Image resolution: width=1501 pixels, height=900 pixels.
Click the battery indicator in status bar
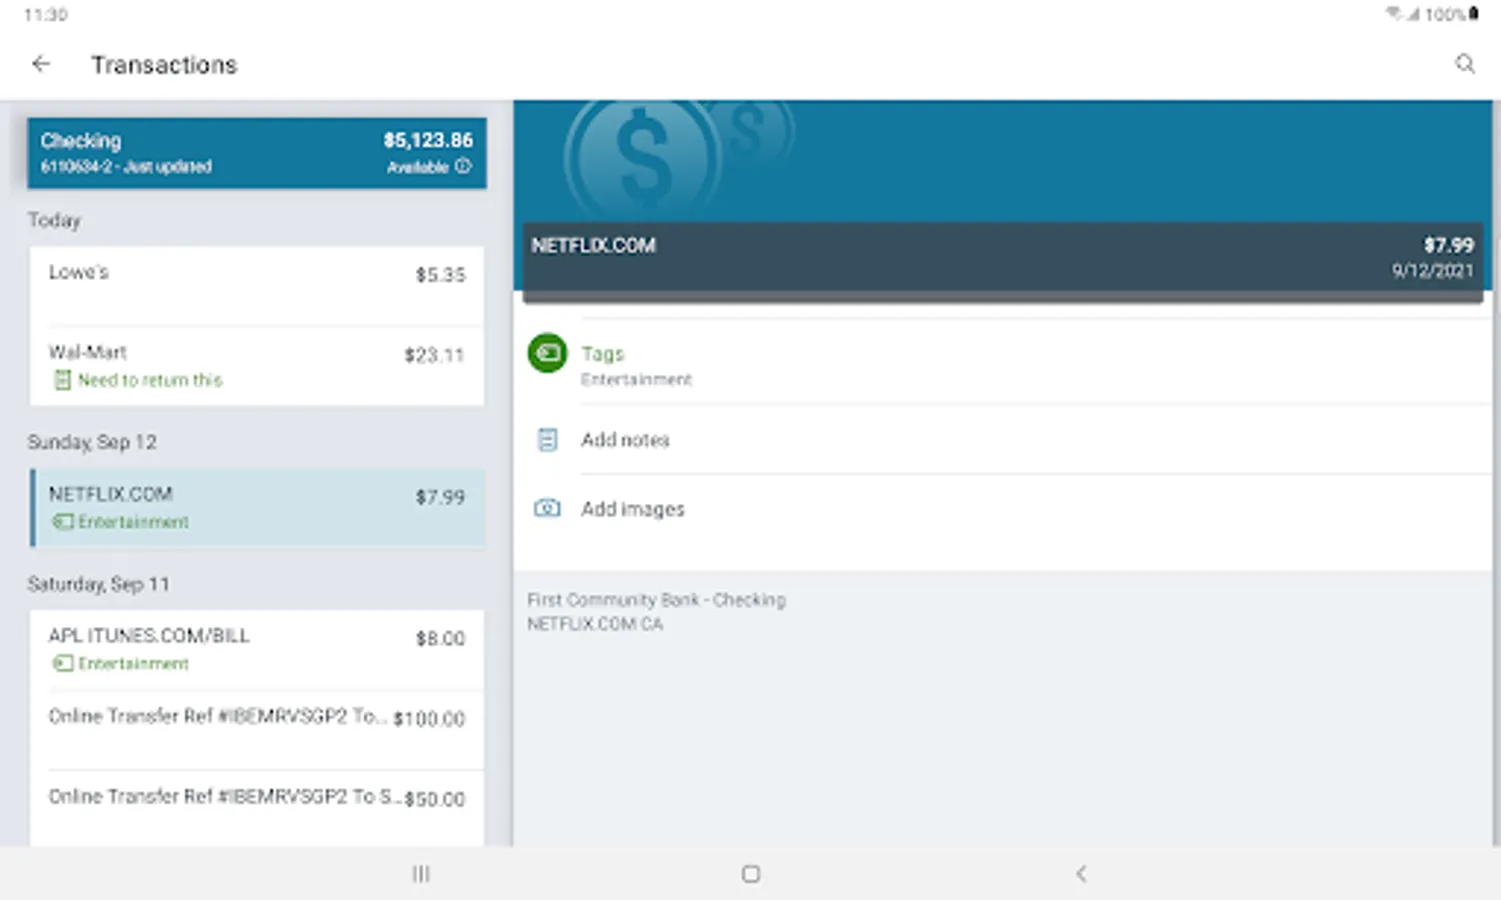pyautogui.click(x=1473, y=14)
